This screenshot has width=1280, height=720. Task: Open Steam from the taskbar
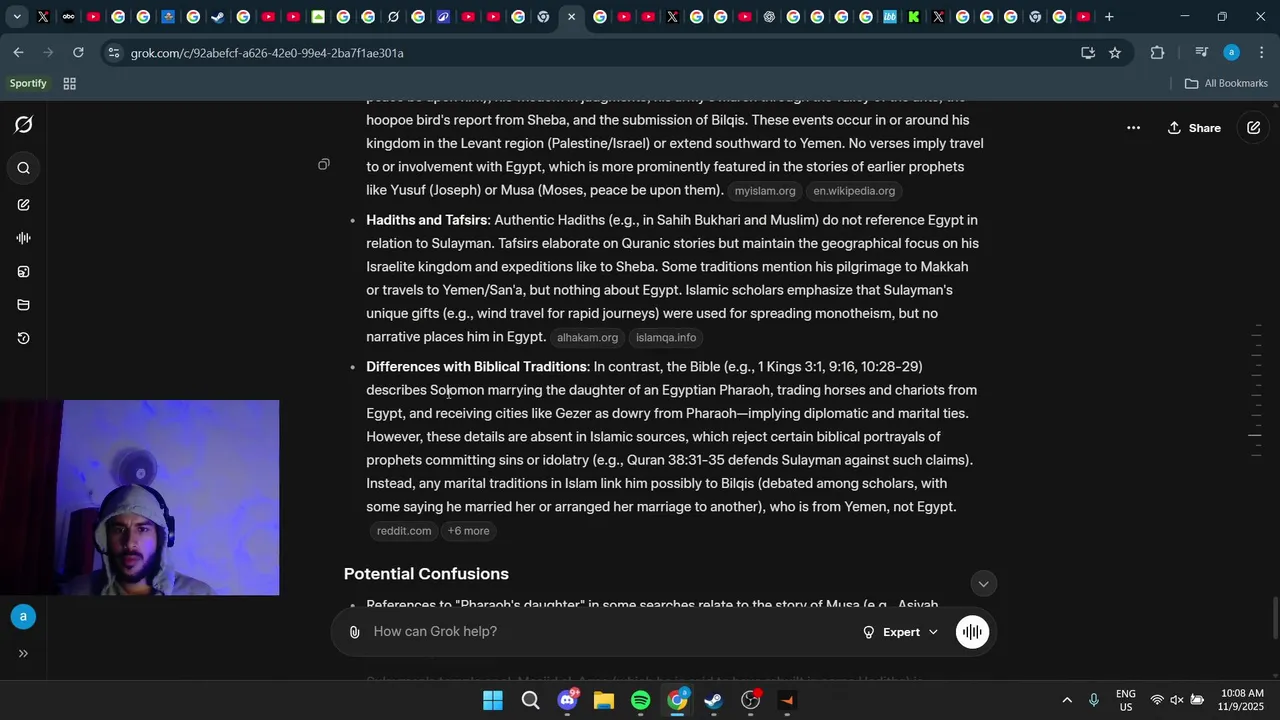(714, 700)
